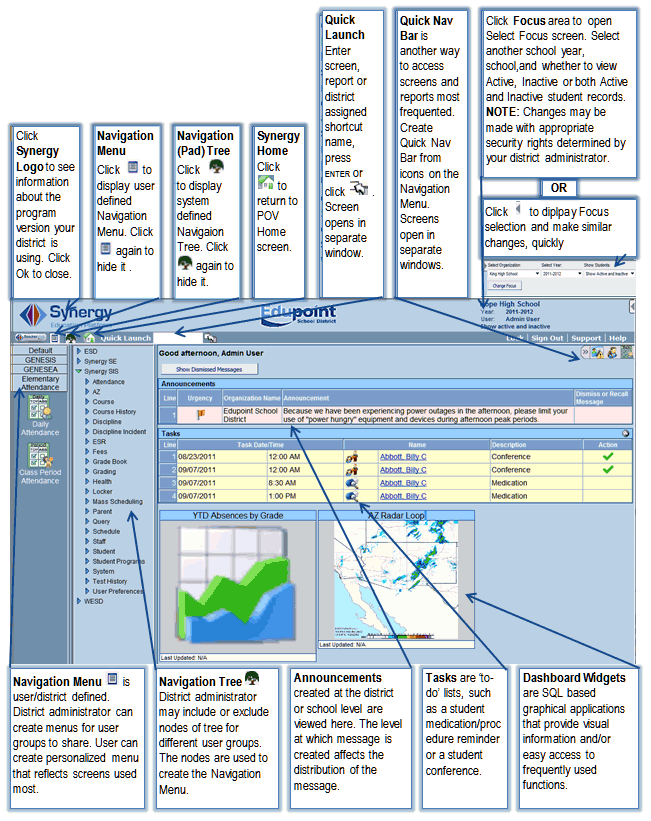Click conference icon in 08/23/2011 task row

click(351, 457)
